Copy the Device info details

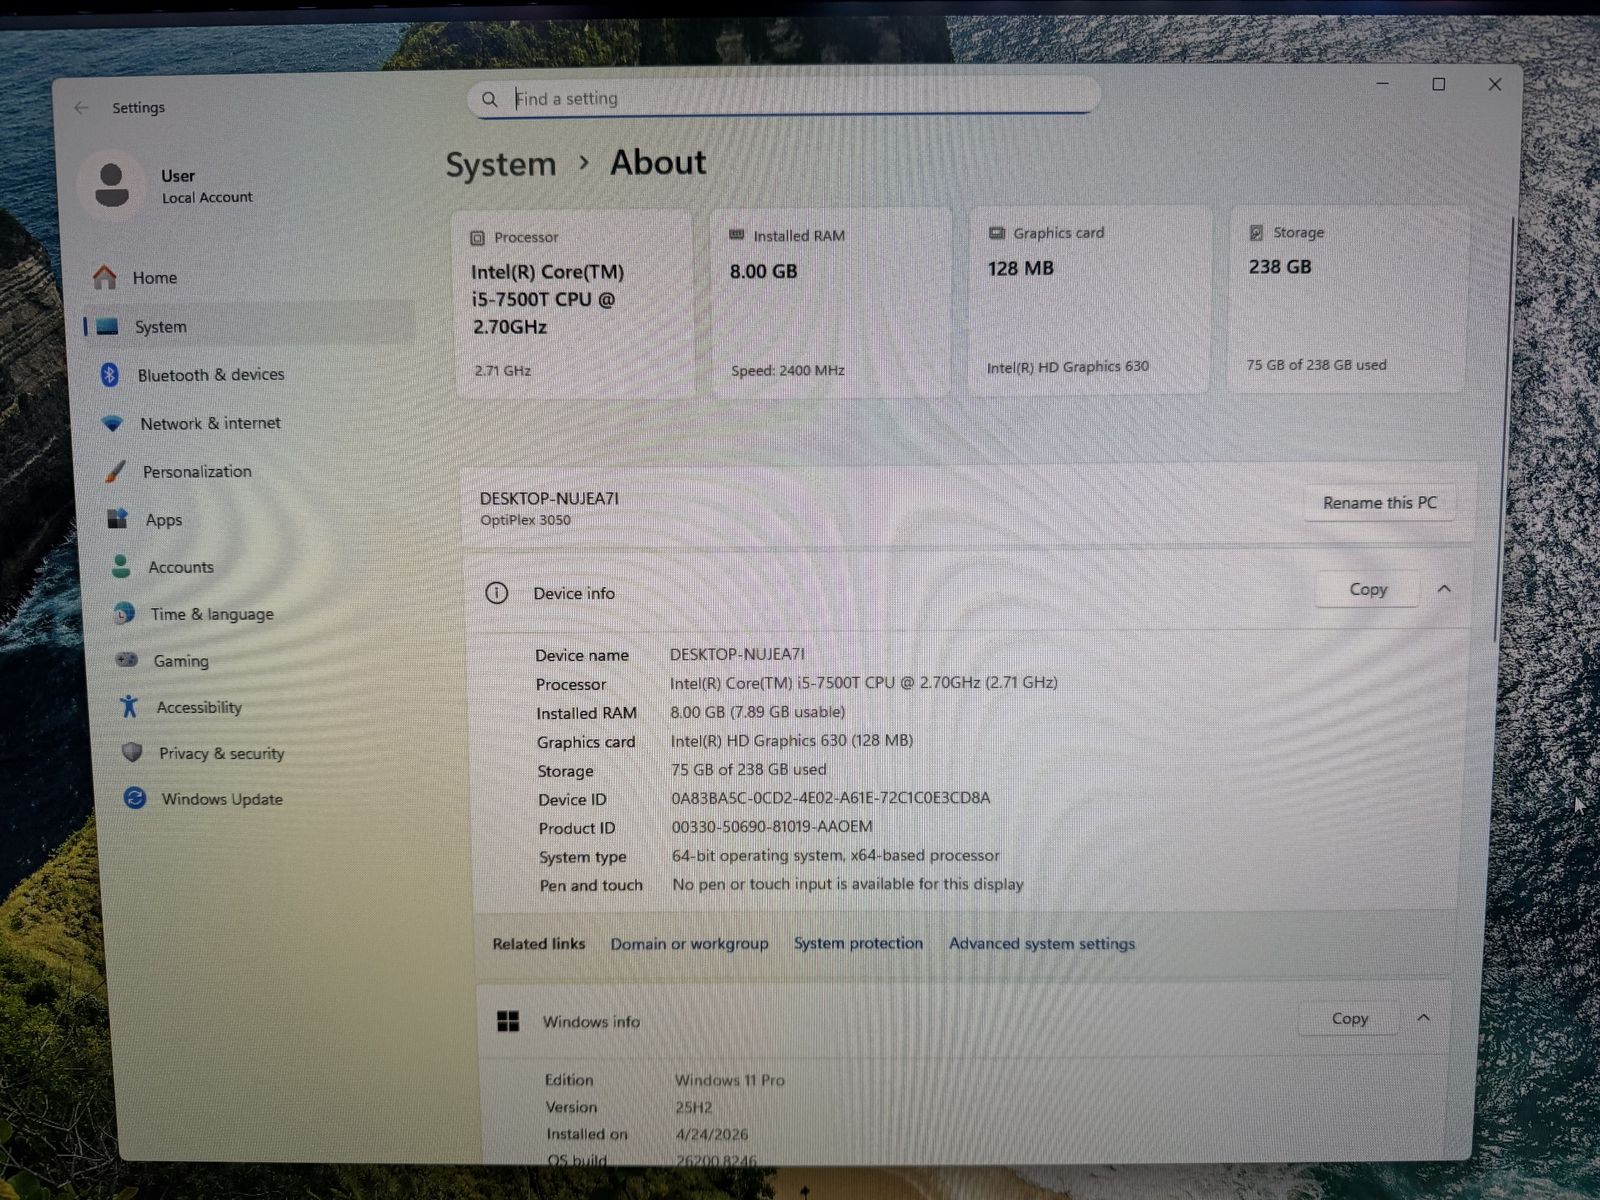point(1368,590)
